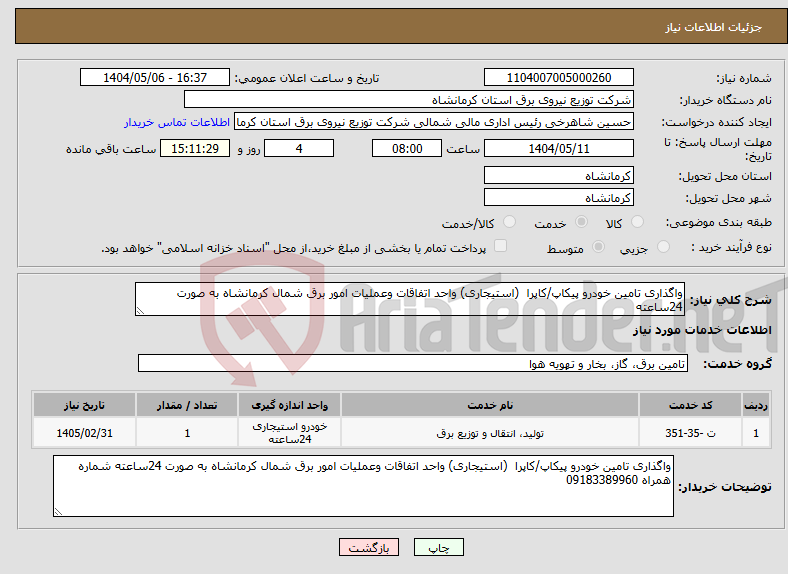Click the شرح کلی نیاز label
Screen dimensions: 788x574
731,300
